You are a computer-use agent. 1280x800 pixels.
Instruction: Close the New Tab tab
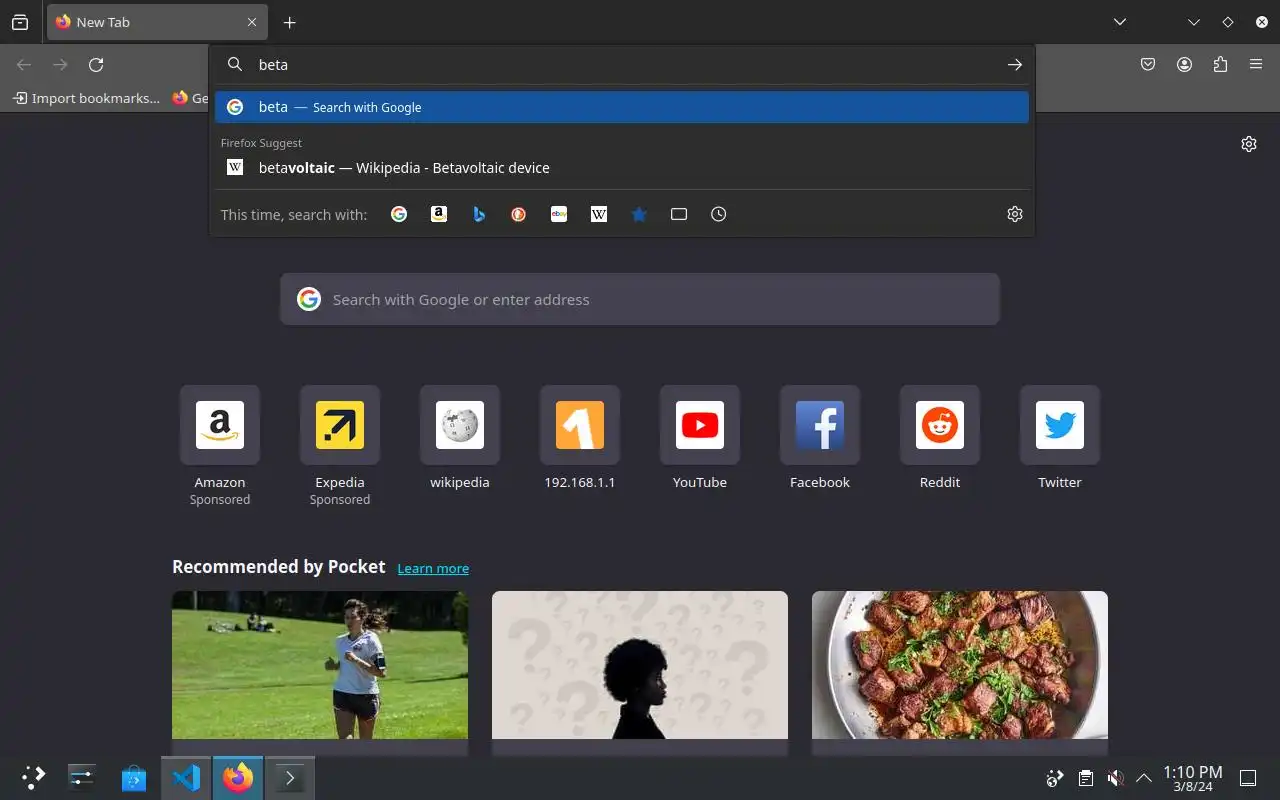[252, 22]
